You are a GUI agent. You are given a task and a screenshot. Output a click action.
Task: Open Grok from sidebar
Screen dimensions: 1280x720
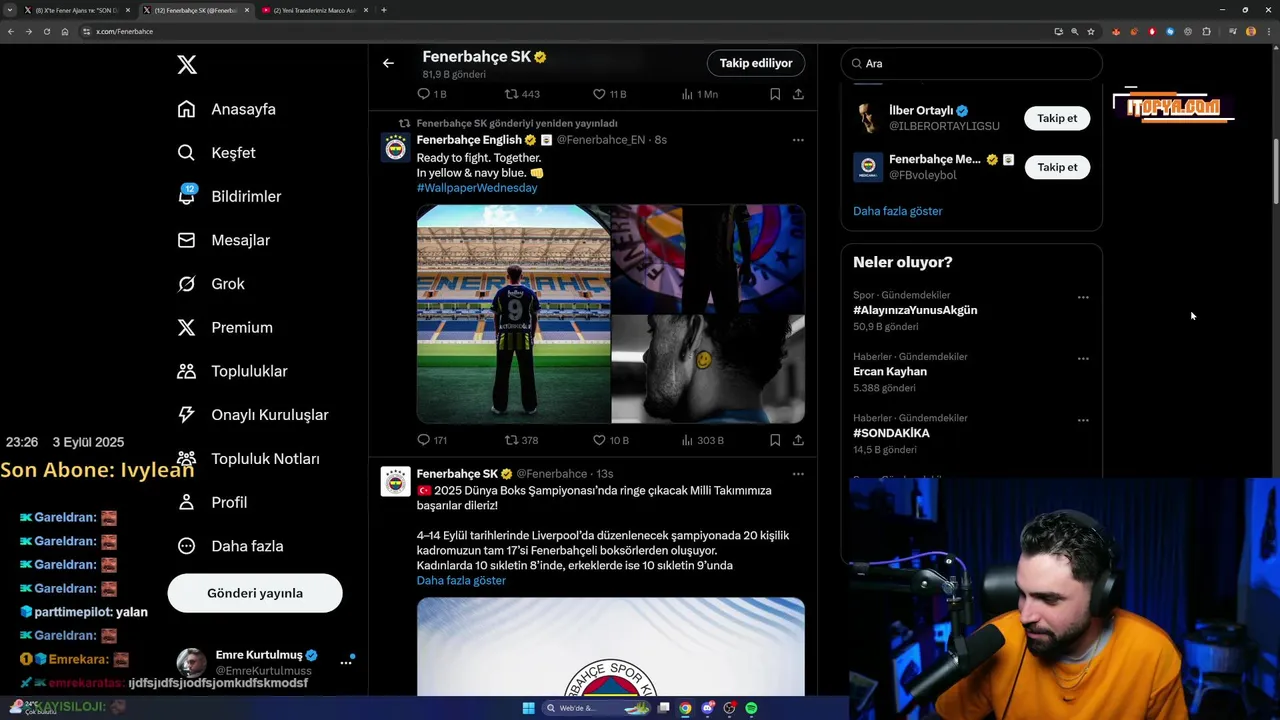(210, 284)
